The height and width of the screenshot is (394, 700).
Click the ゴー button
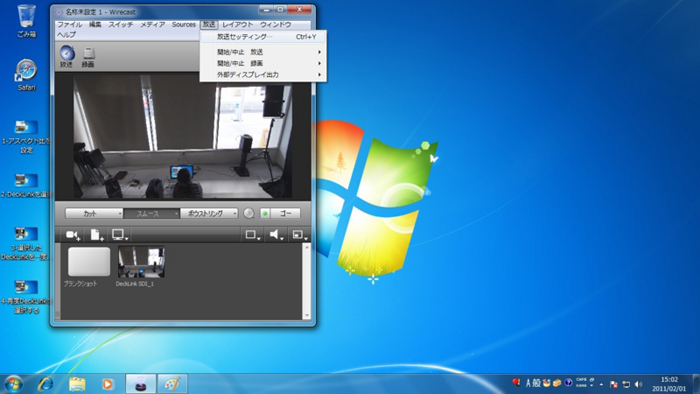pyautogui.click(x=285, y=214)
